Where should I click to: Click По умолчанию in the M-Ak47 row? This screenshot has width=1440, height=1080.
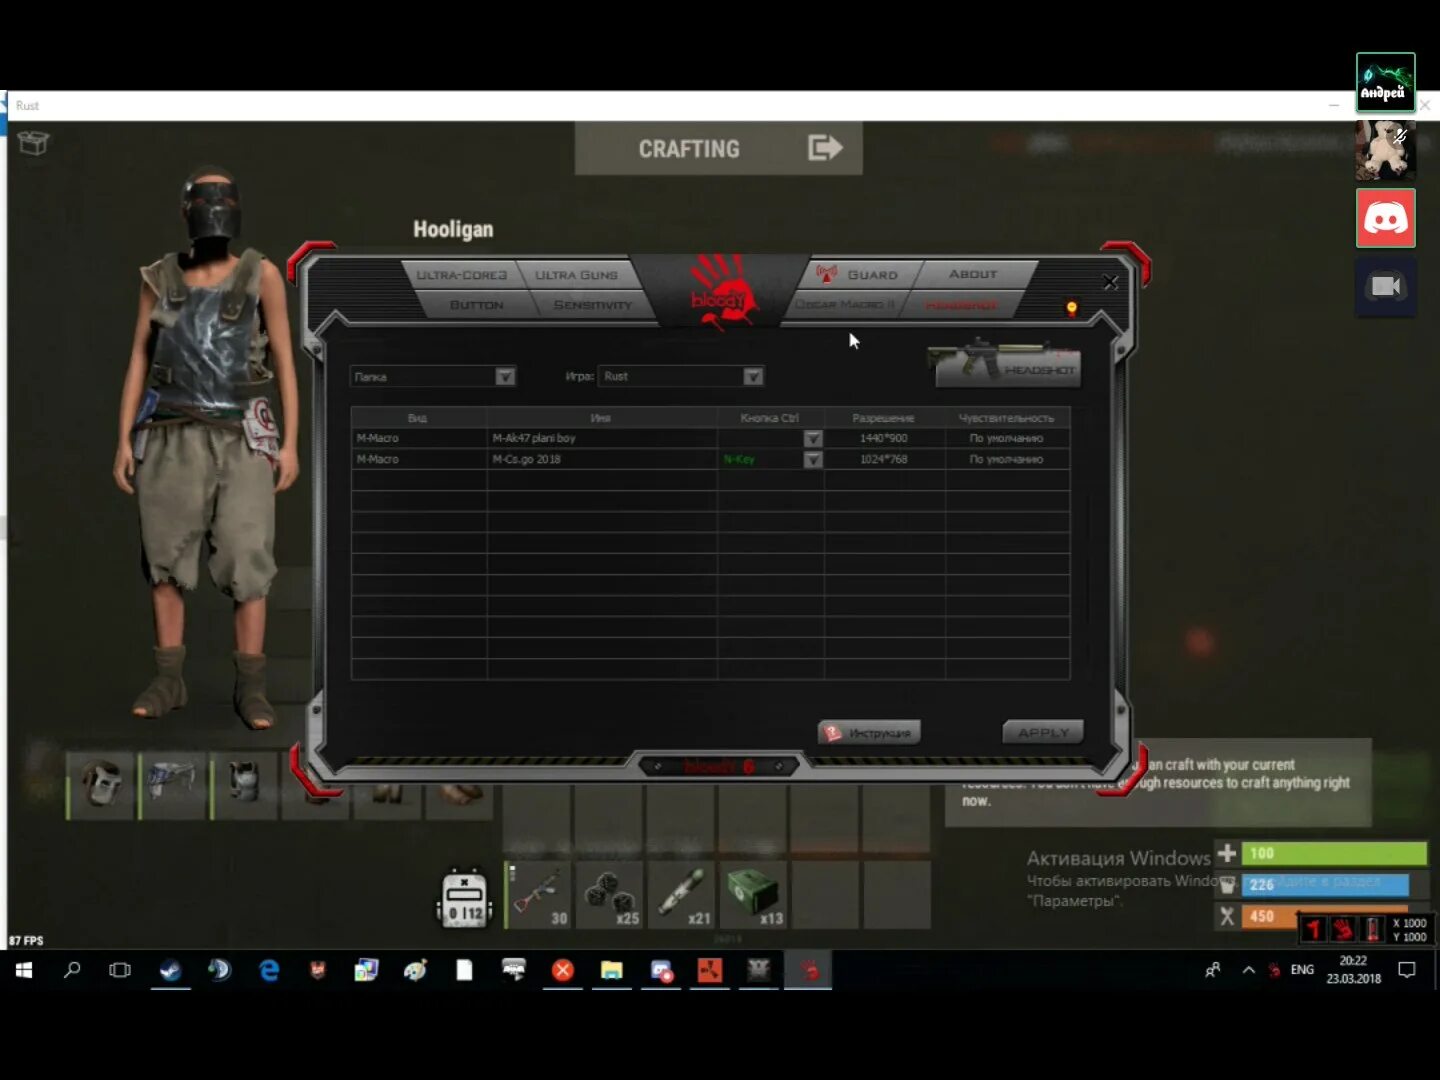click(1006, 439)
